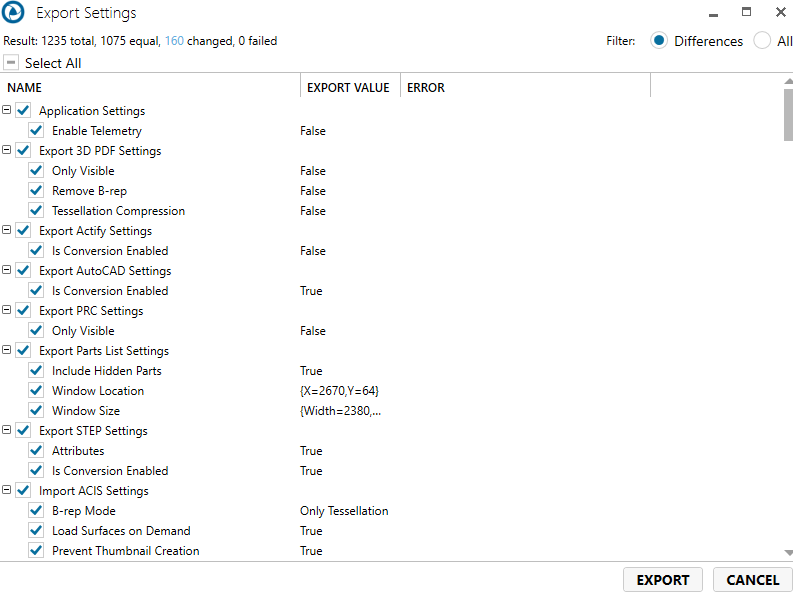Select the Window Location tree row
This screenshot has width=793, height=592.
pos(98,391)
